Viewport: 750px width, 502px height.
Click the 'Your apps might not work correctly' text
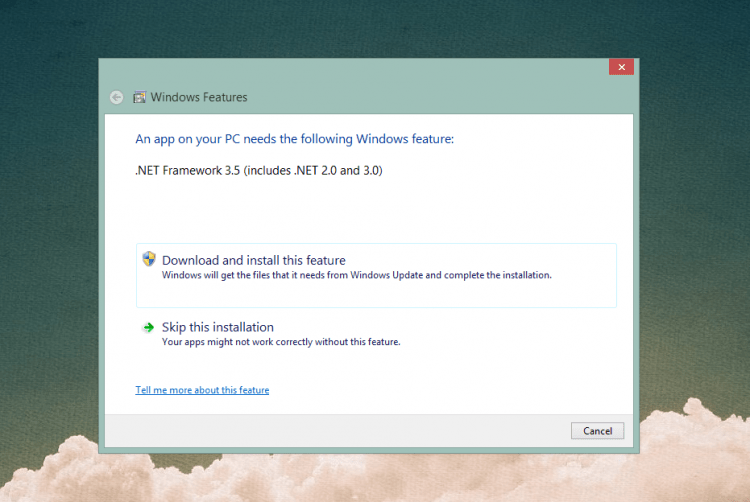[281, 342]
